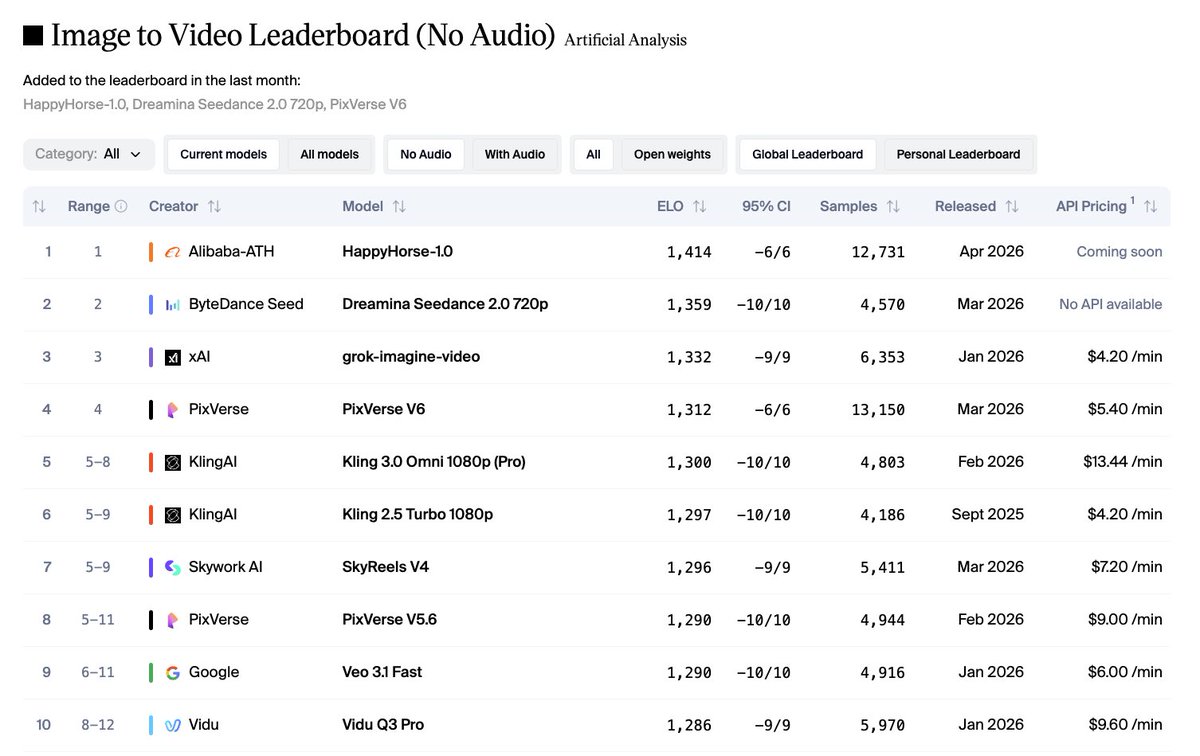Screen dimensions: 1200x756
Task: Switch to Open weights models only
Action: tap(672, 154)
